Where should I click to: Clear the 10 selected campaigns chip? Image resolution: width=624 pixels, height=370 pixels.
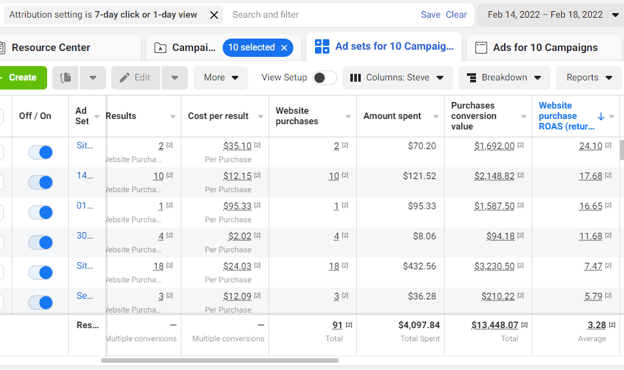coord(284,48)
